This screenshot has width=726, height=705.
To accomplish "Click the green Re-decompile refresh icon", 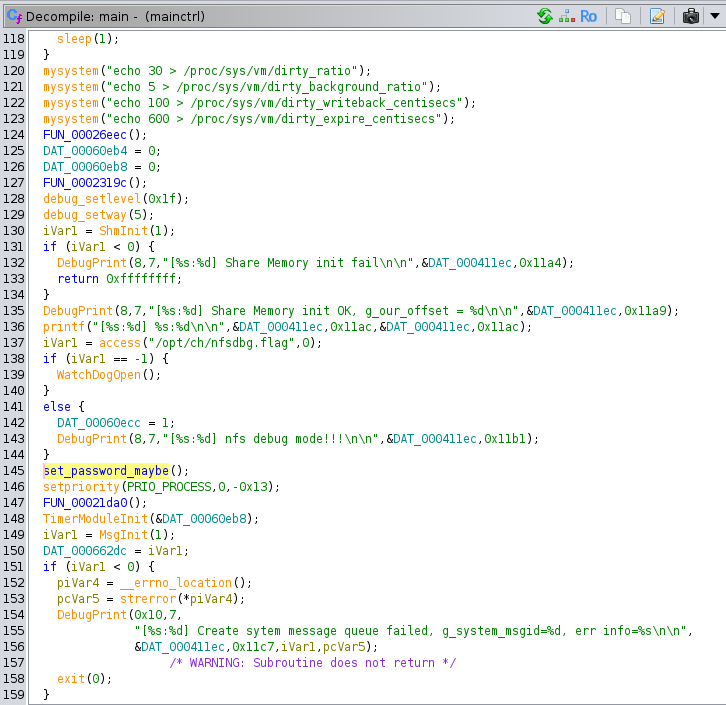I will click(x=545, y=16).
